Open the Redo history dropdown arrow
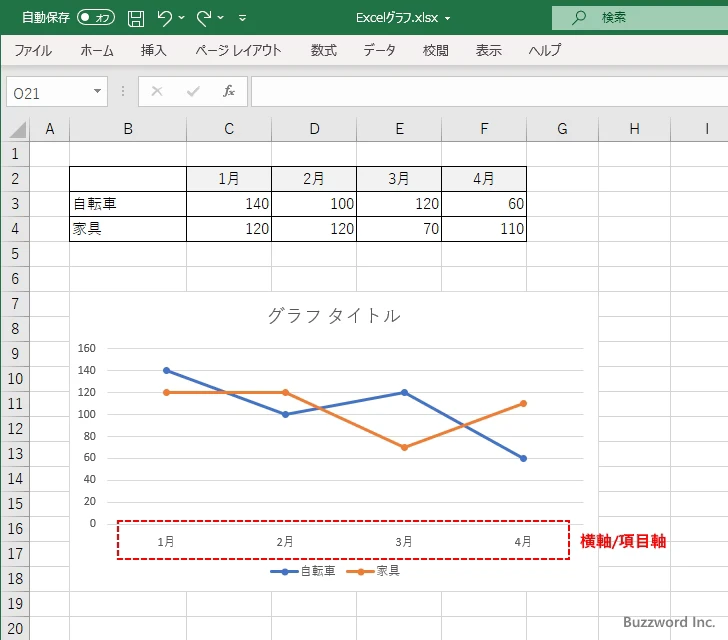Viewport: 728px width, 640px height. pyautogui.click(x=221, y=18)
